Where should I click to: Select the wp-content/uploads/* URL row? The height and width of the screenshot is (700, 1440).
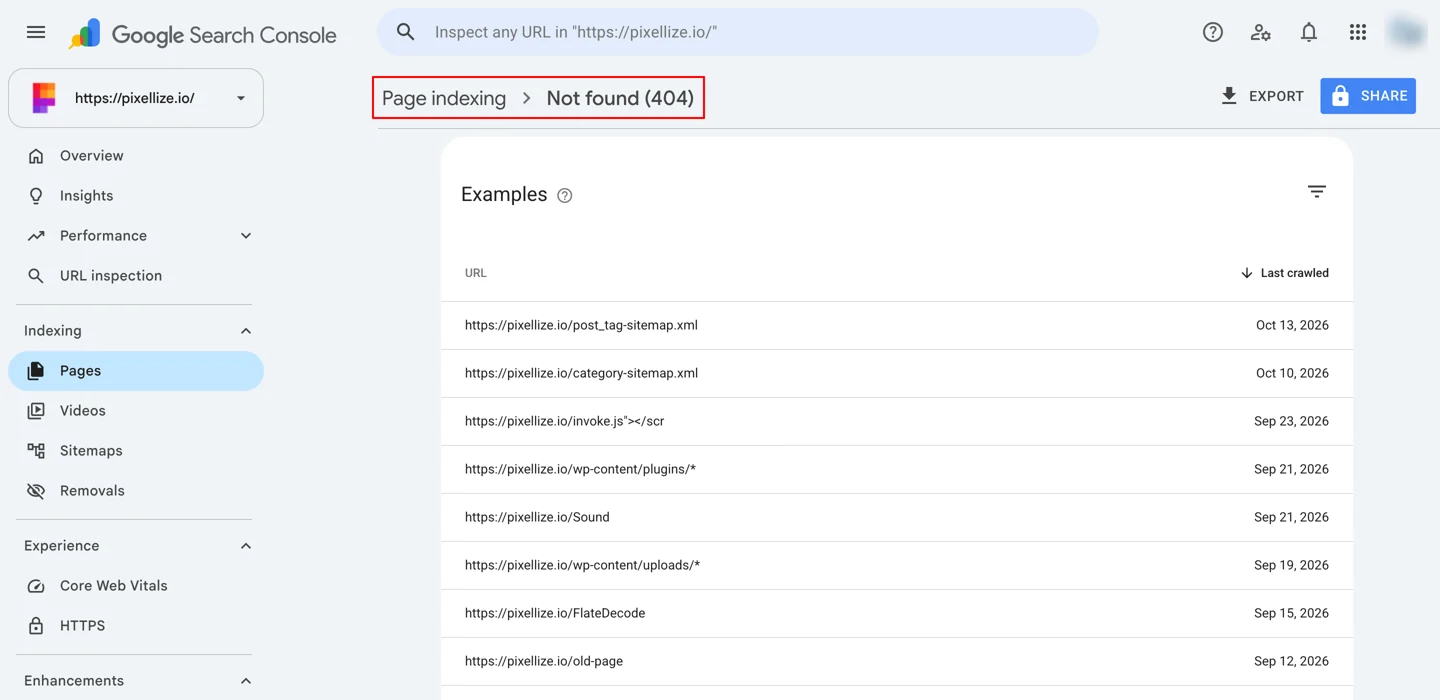pyautogui.click(x=897, y=566)
